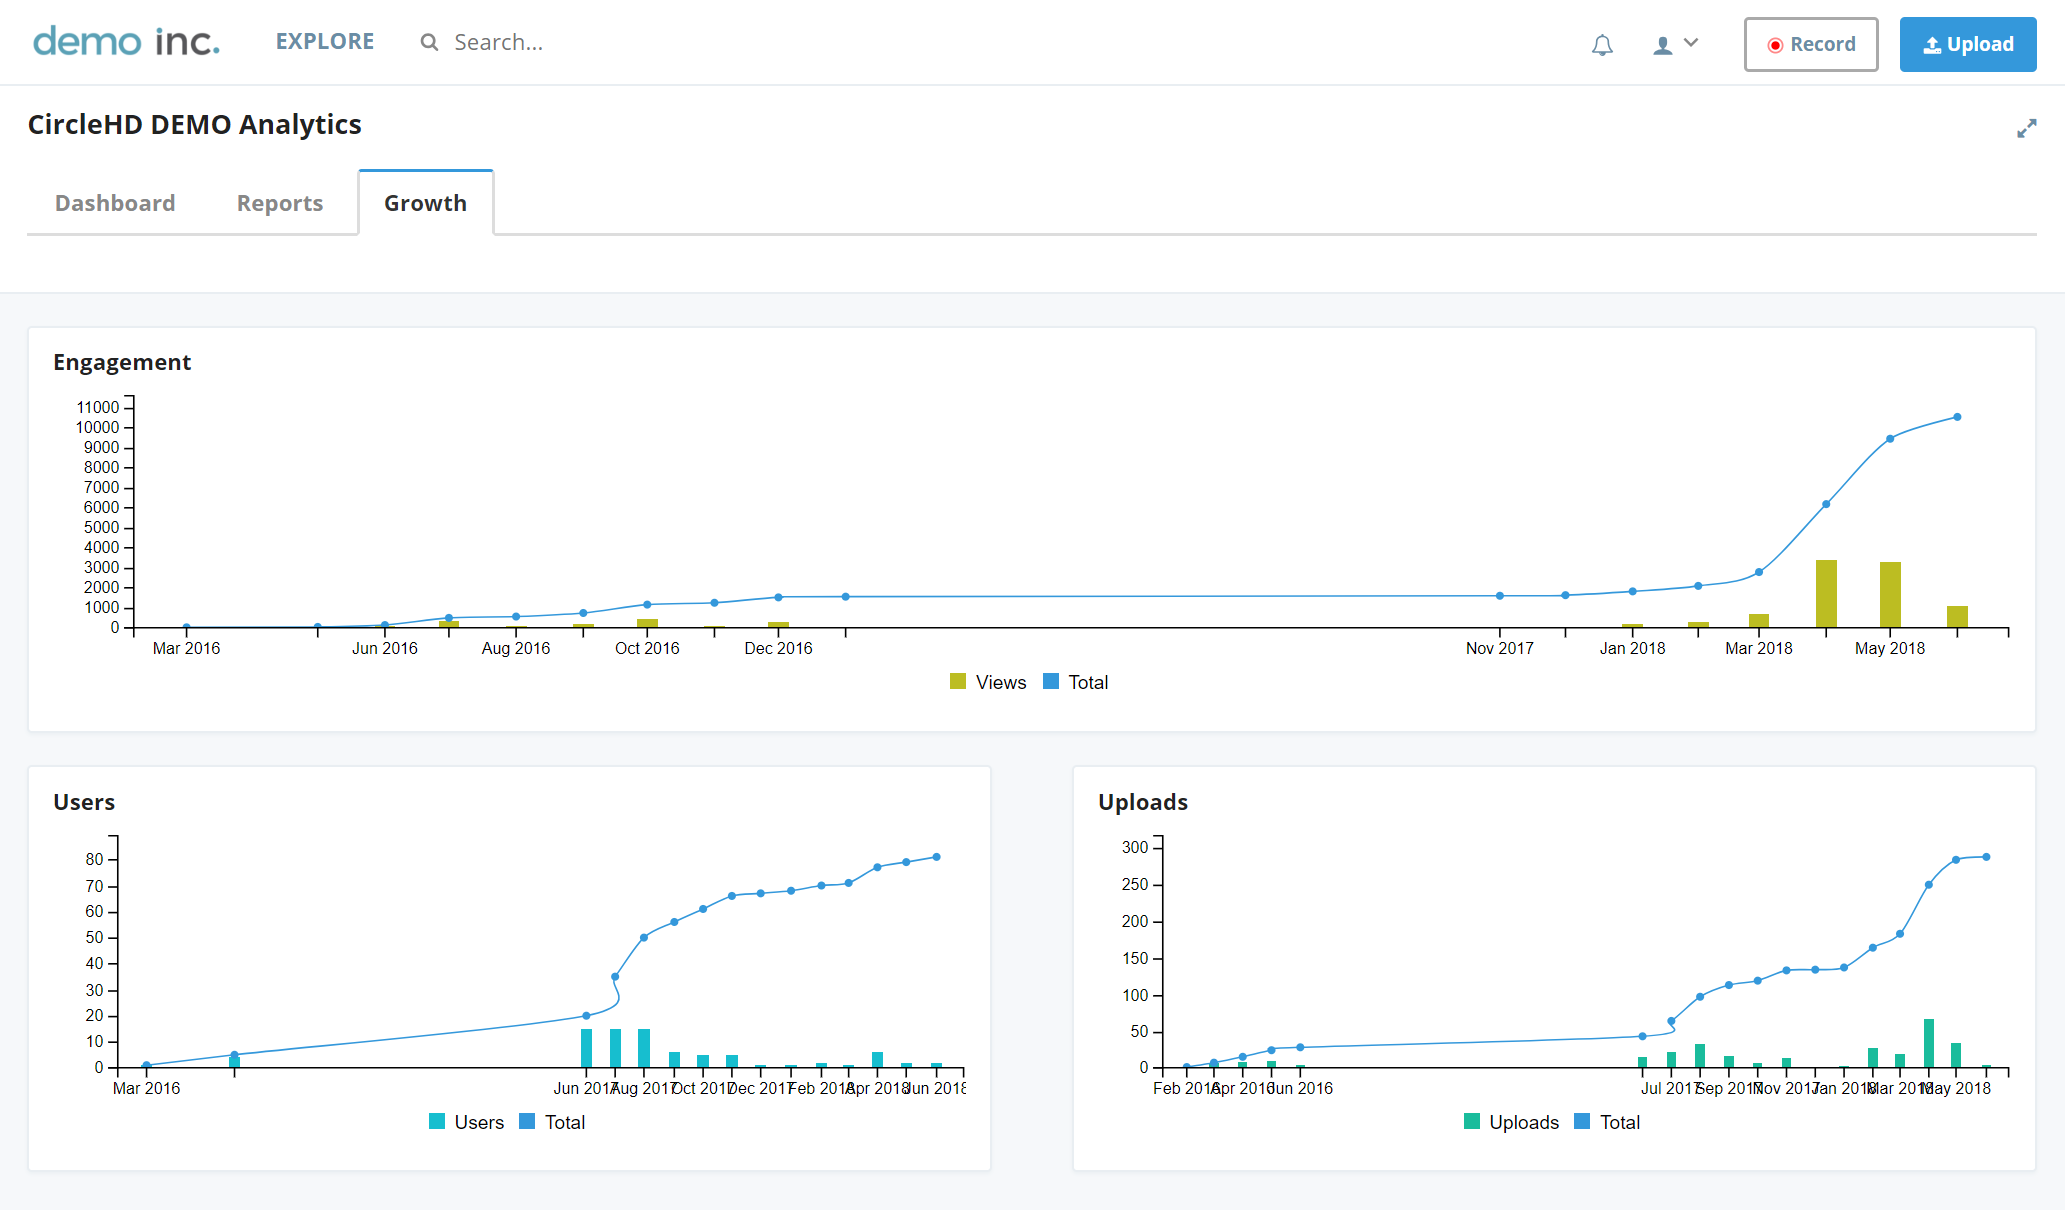2065x1210 pixels.
Task: Click the CircleHD DEMO Analytics heading
Action: (195, 124)
